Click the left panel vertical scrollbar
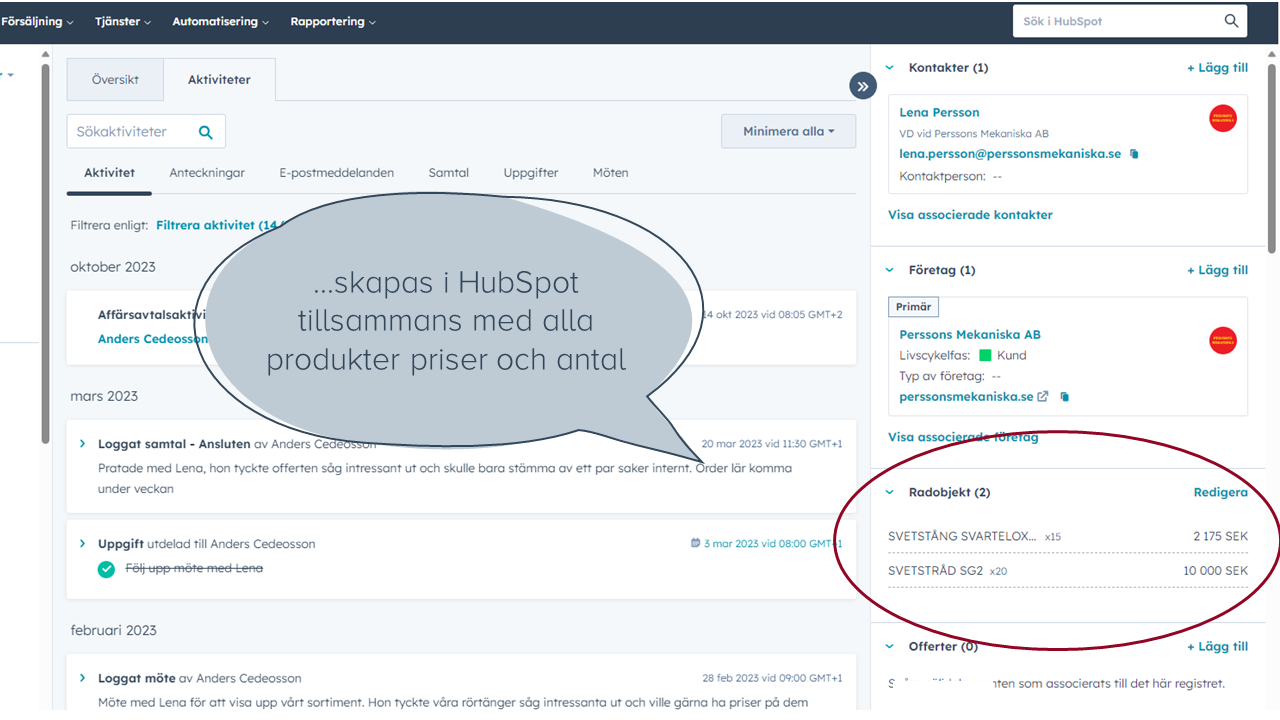 tap(46, 256)
